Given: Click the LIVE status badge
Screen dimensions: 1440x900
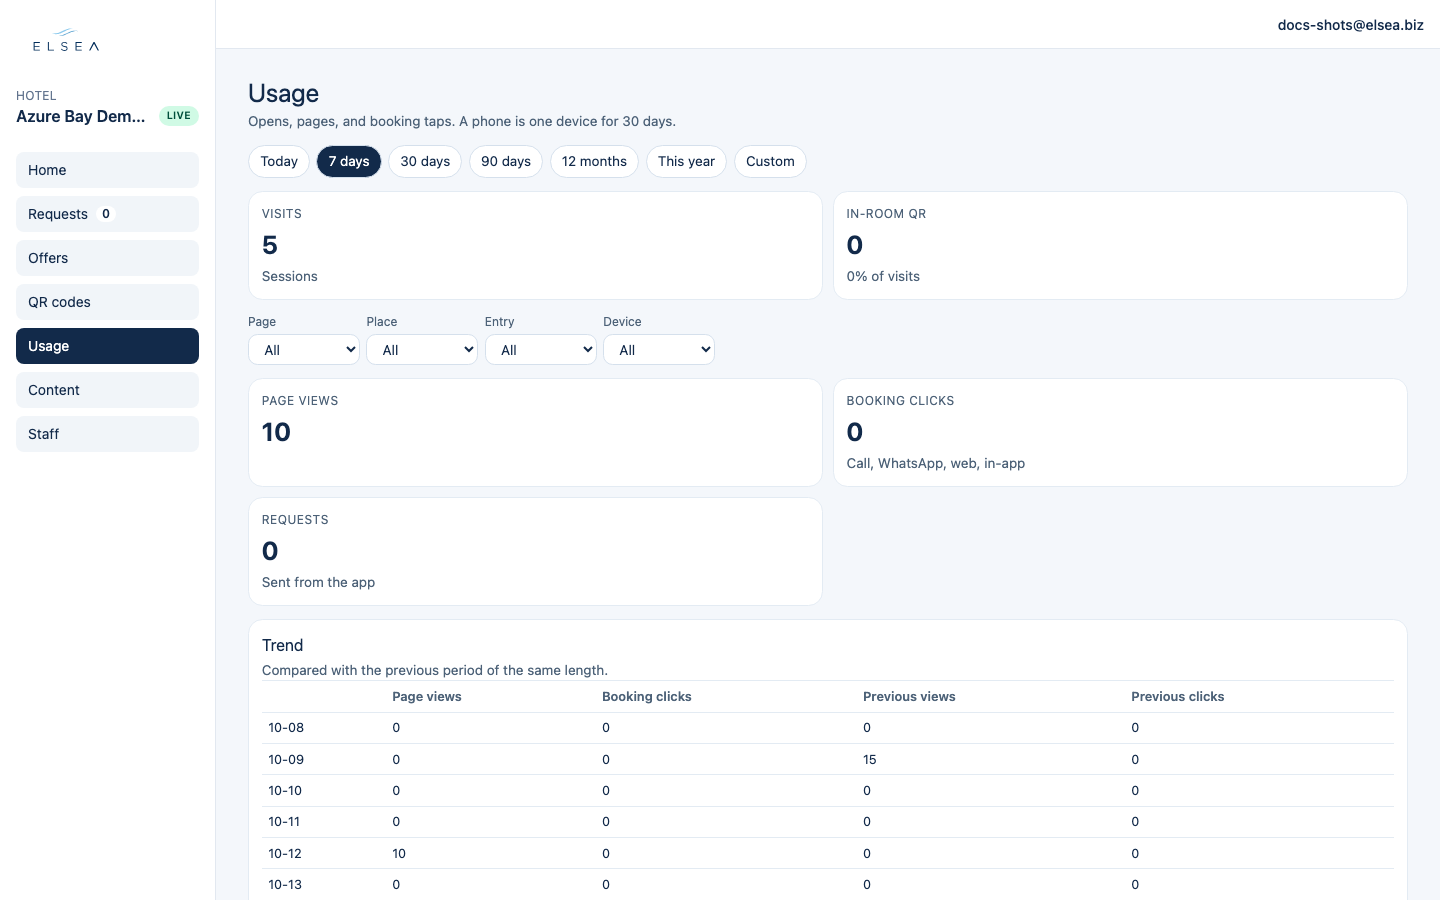Looking at the screenshot, I should click(179, 116).
